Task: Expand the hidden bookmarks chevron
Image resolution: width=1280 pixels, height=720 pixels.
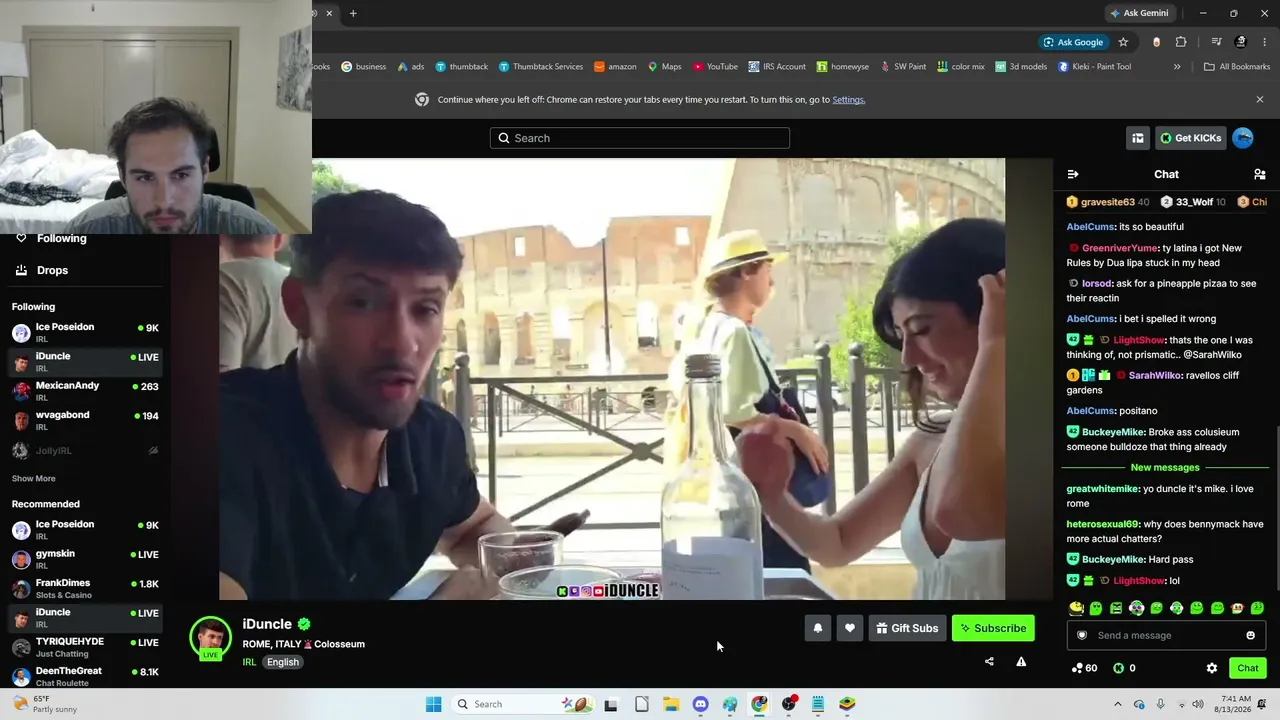Action: coord(1177,67)
